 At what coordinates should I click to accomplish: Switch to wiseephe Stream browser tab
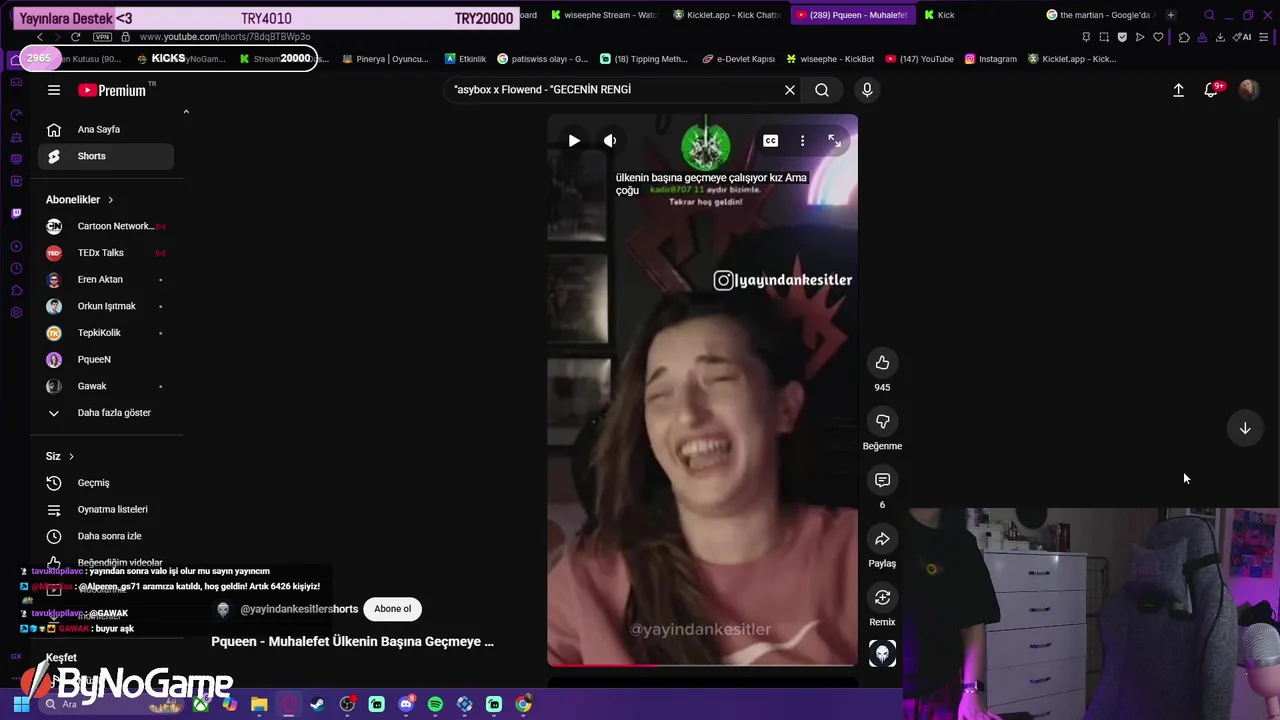(602, 15)
